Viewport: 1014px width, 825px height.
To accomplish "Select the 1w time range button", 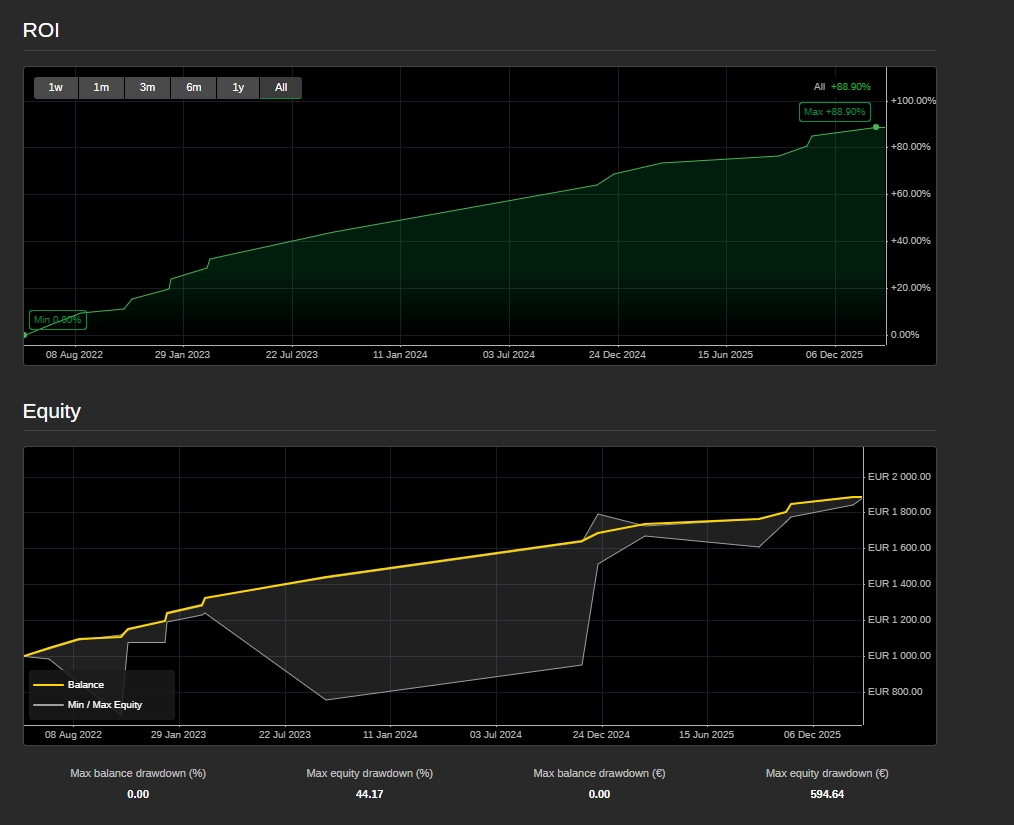I will coord(56,88).
